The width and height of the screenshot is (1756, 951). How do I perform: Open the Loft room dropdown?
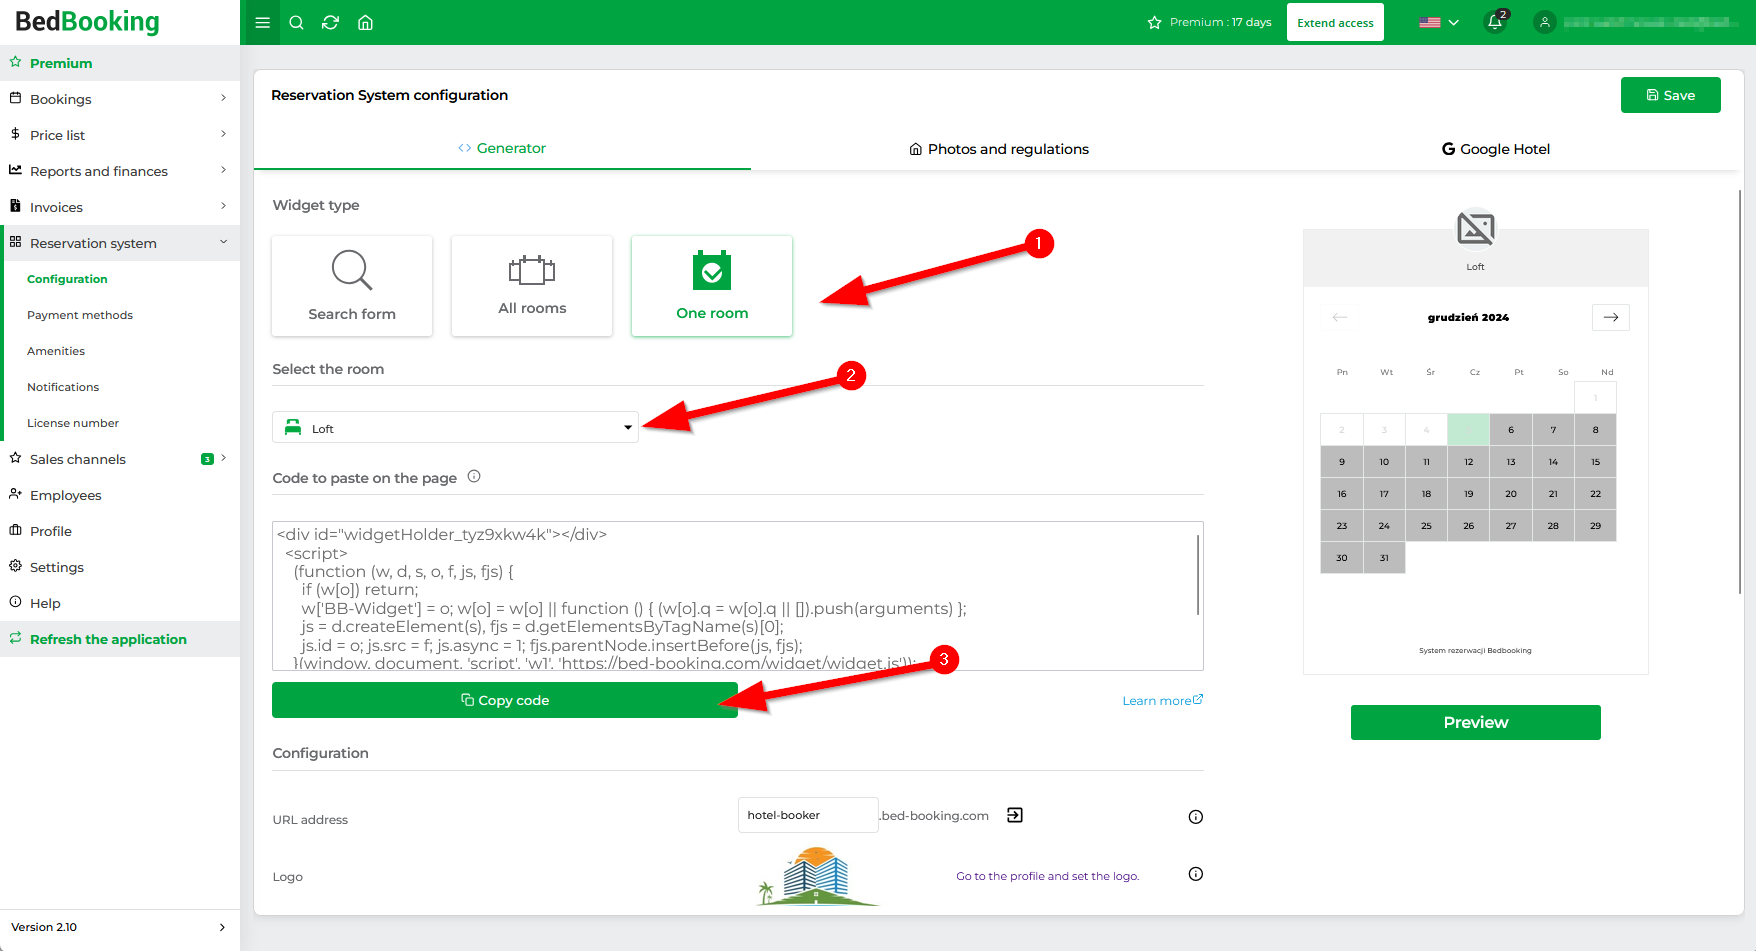tap(455, 428)
